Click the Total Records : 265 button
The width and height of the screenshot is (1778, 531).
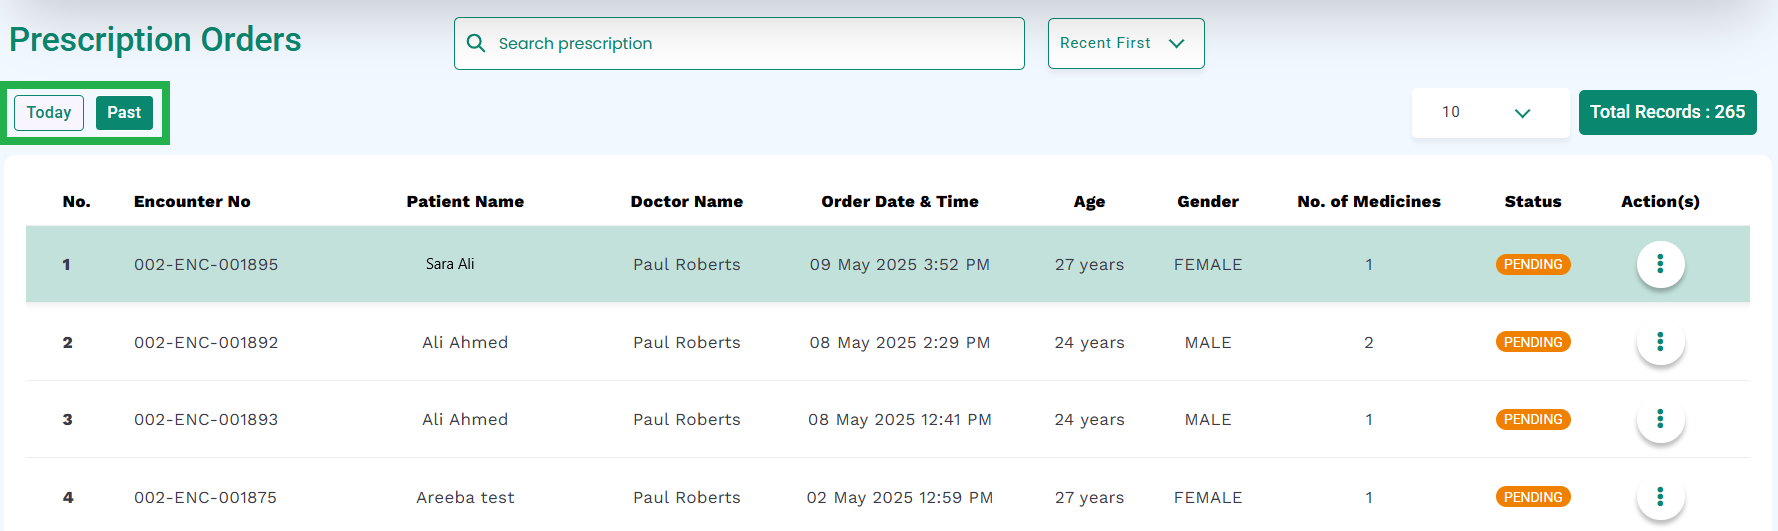[x=1668, y=112]
